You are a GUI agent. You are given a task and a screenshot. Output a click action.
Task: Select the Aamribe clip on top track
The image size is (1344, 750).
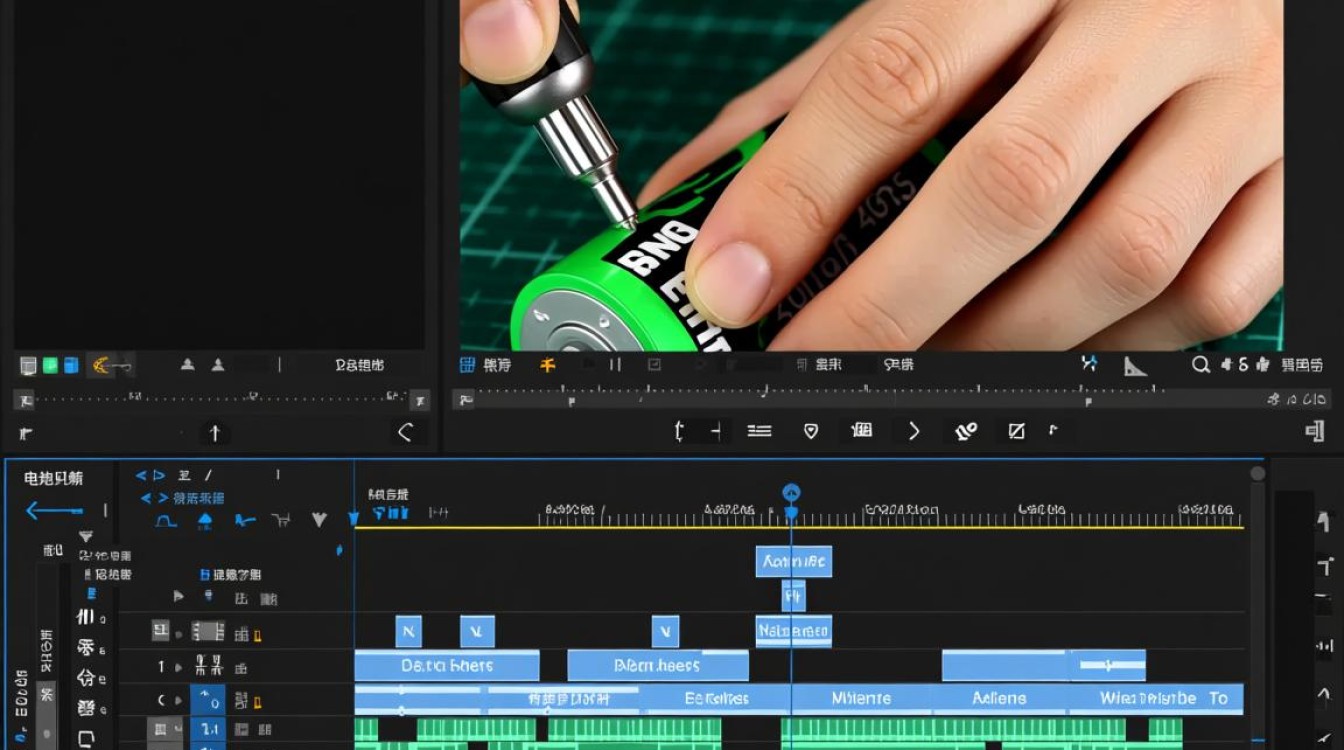click(794, 562)
